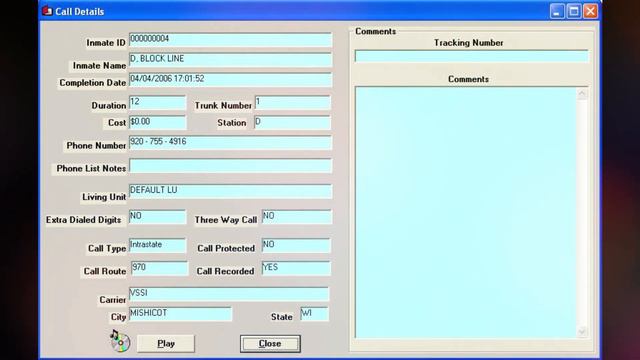Click the Call Recorded field showing YES
640x360 pixels.
tap(296, 268)
